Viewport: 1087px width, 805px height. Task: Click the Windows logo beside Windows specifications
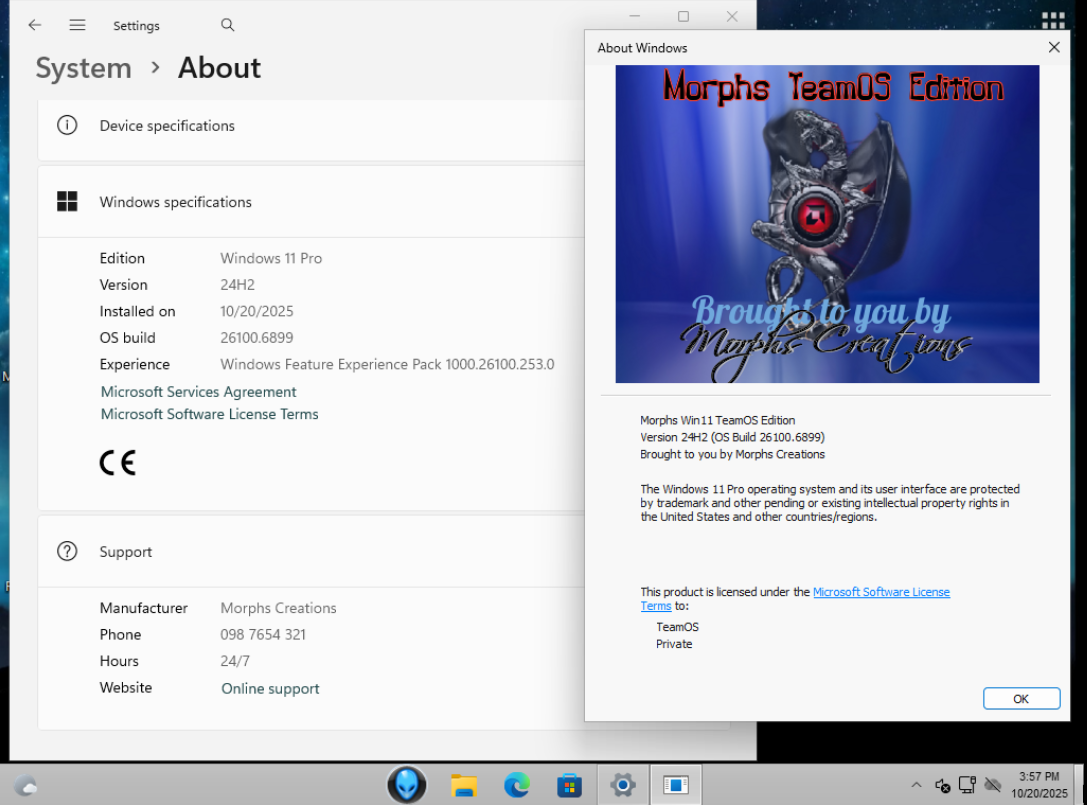tap(67, 202)
